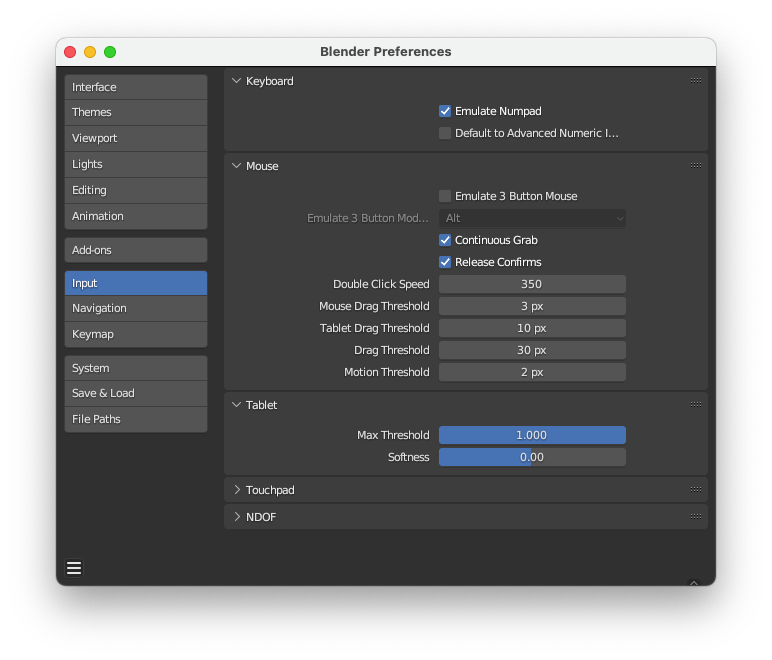Click the Motion Threshold field
Screen dimensions: 772x660
532,372
